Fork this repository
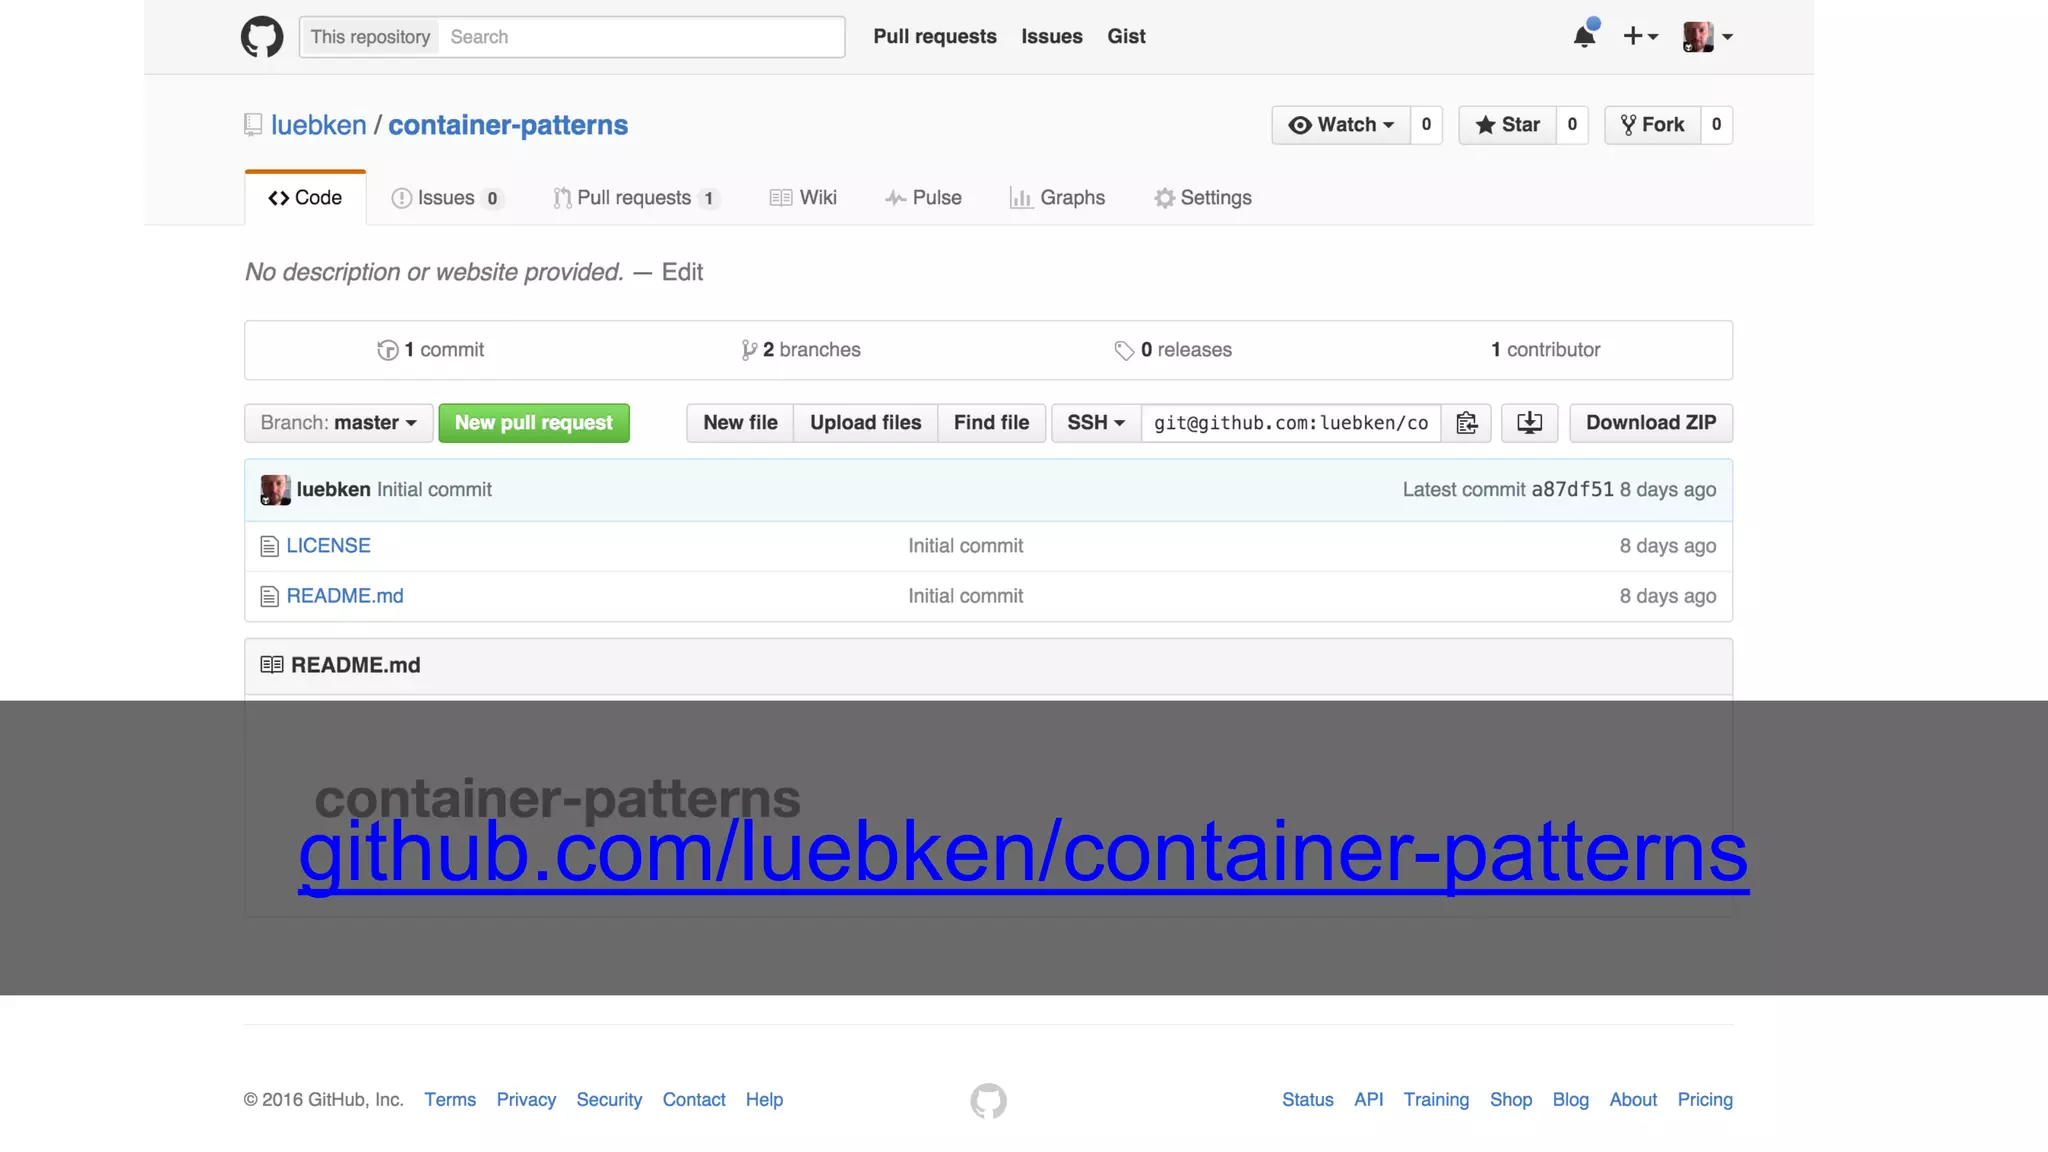The width and height of the screenshot is (2048, 1152). coord(1653,125)
